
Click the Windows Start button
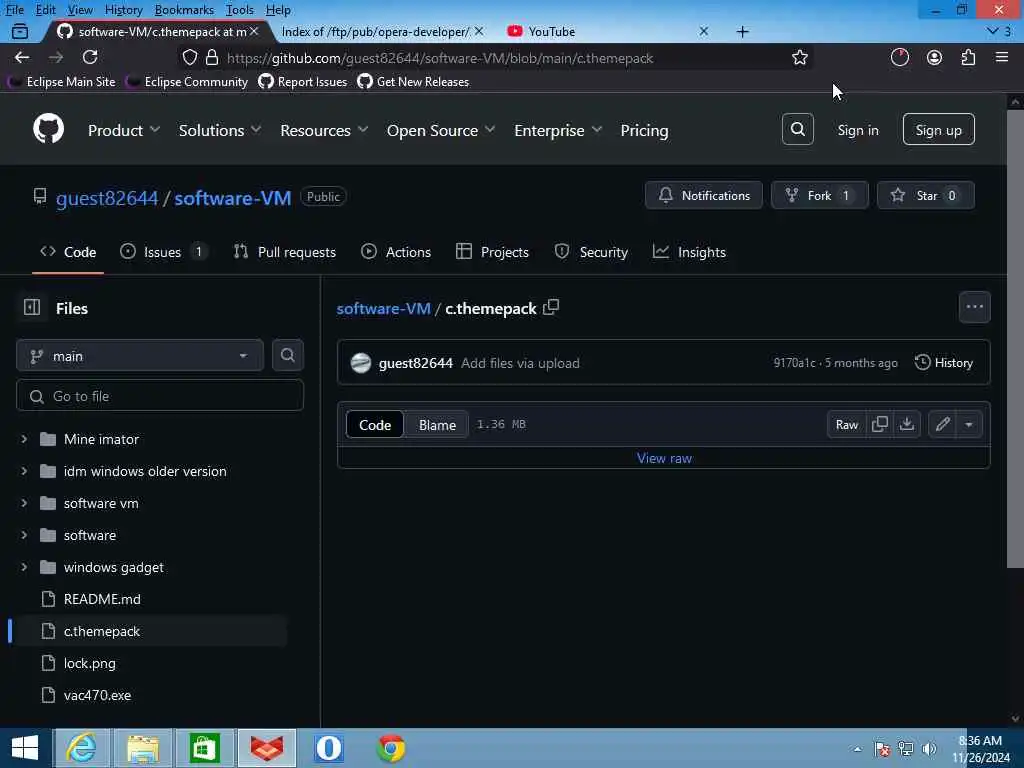coord(25,748)
